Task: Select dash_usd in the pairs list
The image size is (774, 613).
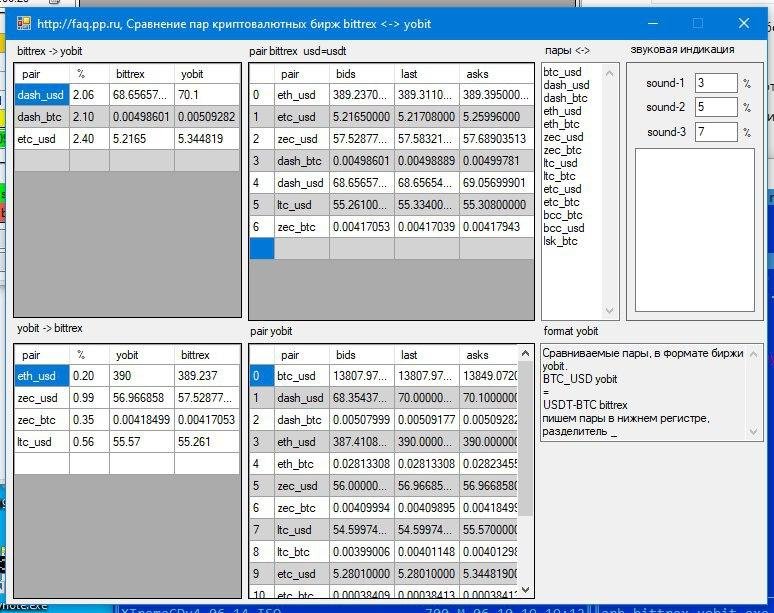Action: pos(566,85)
